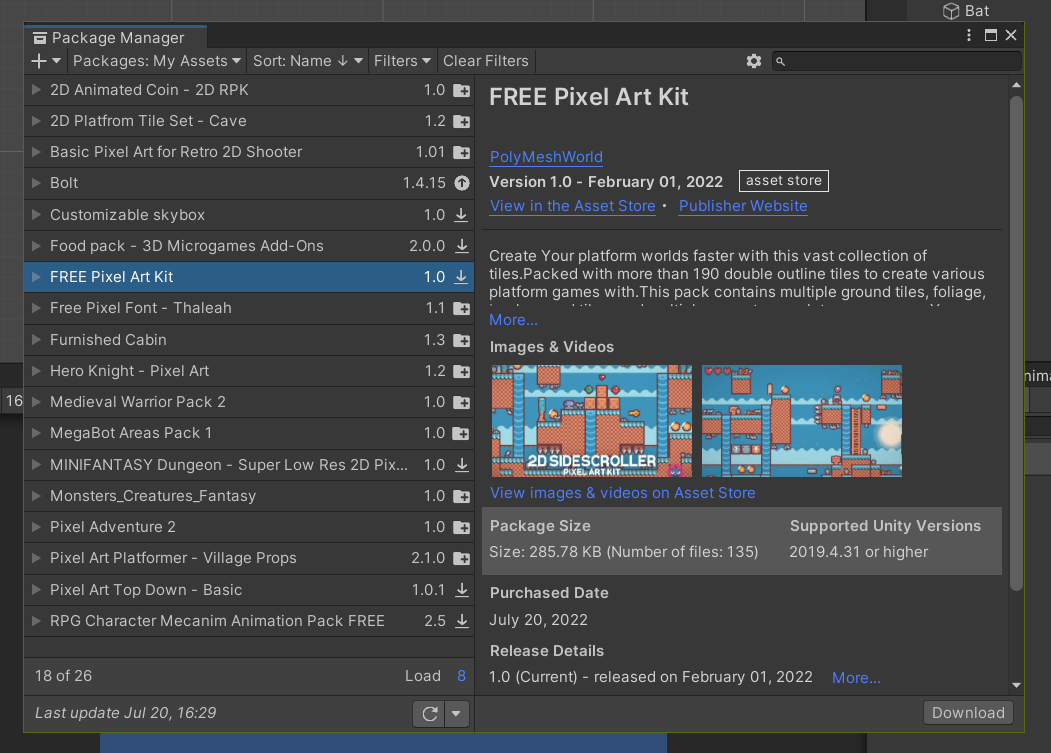Open the PolyMeshWorld publisher link

point(546,157)
